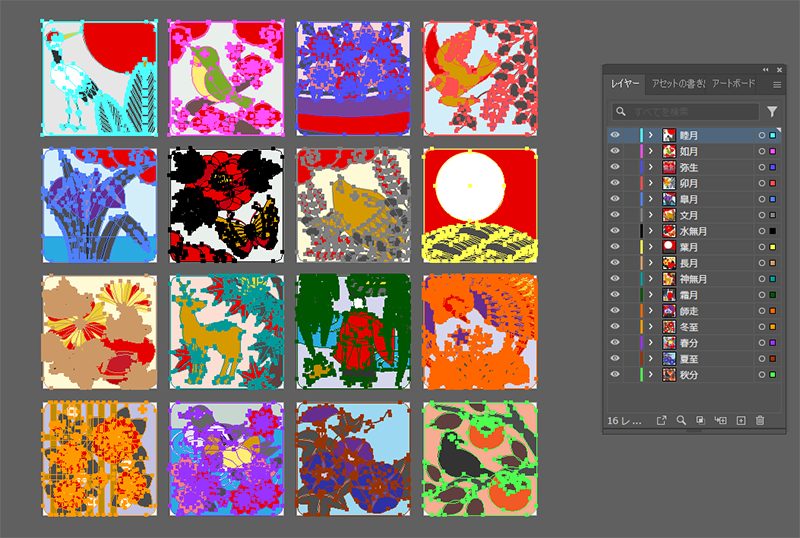Screen dimensions: 800x538
Task: Click the collect for export icon
Action: tap(661, 421)
